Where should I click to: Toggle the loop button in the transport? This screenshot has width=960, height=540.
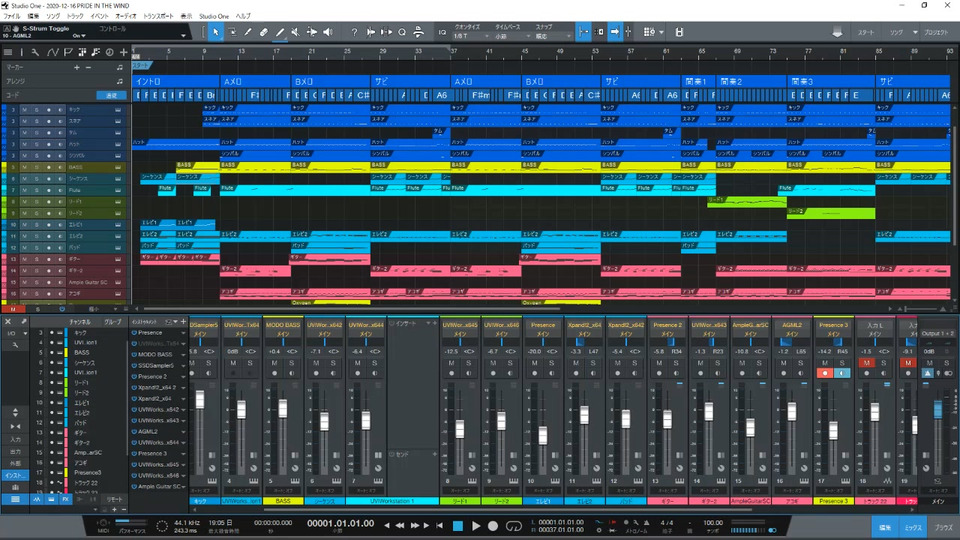pos(515,525)
